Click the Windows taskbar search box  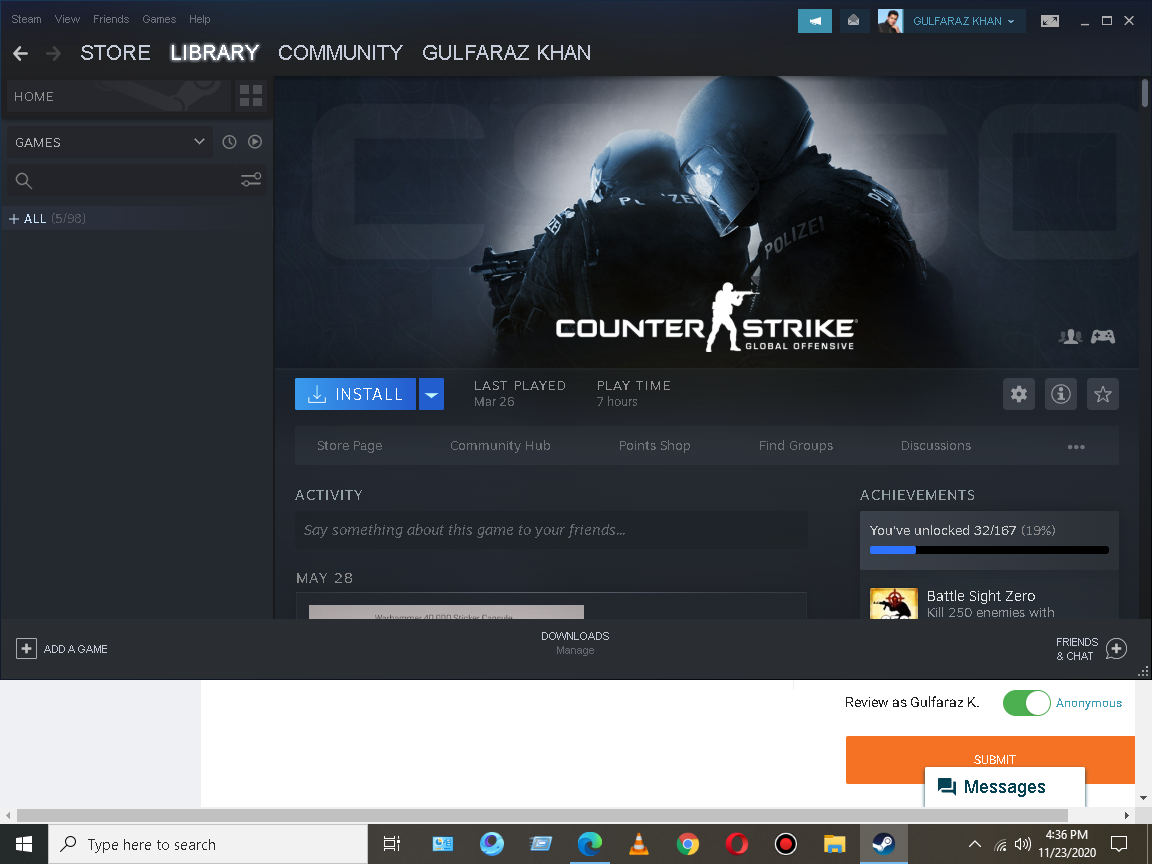(x=208, y=844)
